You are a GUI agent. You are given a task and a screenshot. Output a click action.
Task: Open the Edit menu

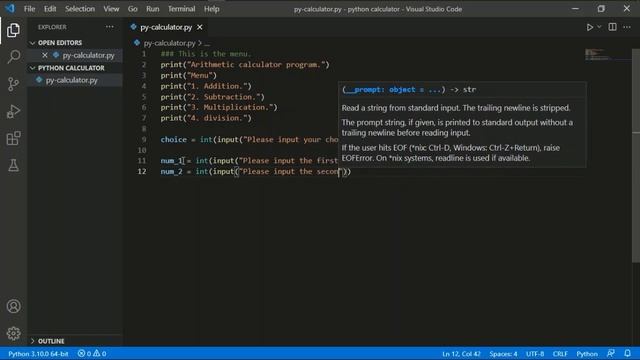click(x=50, y=9)
